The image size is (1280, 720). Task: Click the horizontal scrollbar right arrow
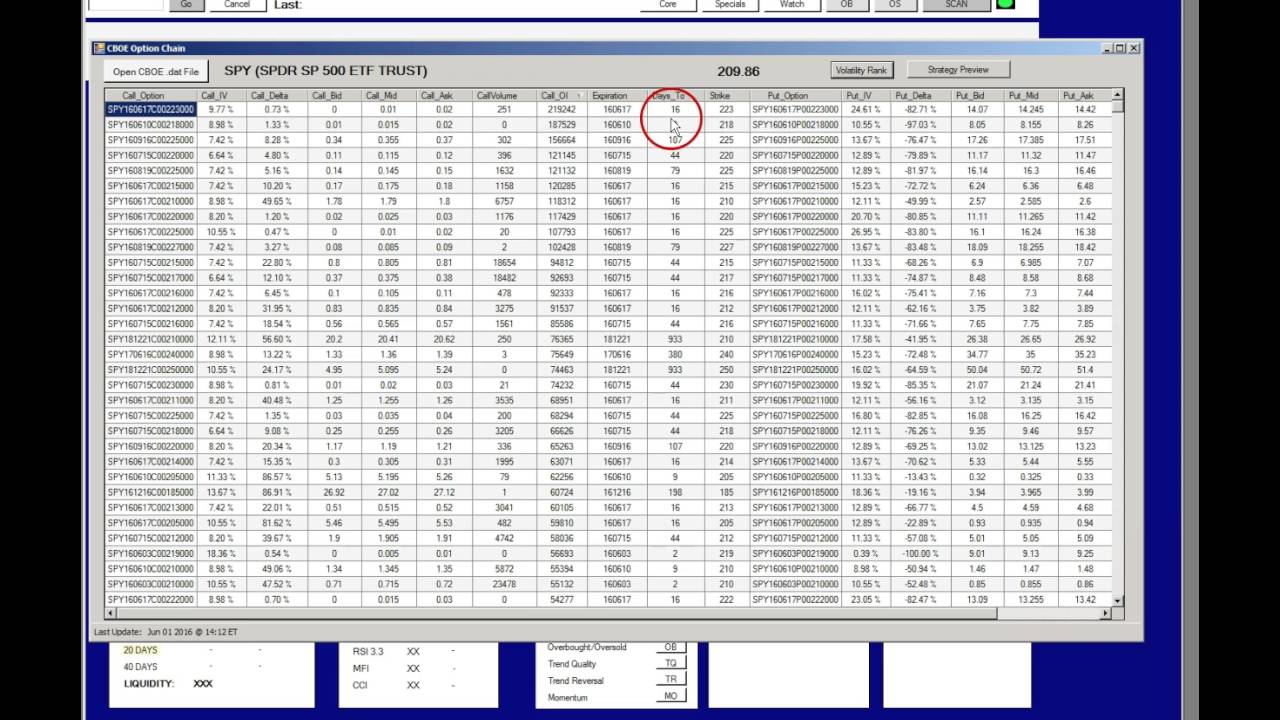pos(1106,612)
